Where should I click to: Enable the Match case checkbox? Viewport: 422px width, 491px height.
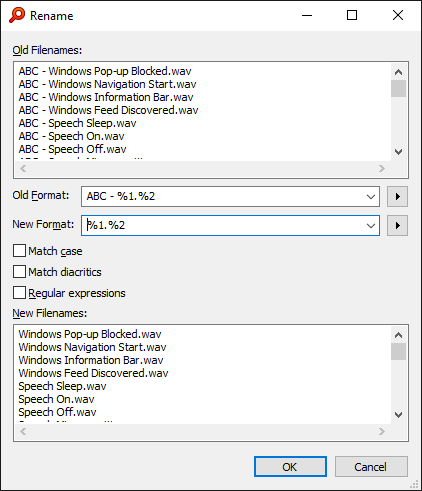[19, 251]
